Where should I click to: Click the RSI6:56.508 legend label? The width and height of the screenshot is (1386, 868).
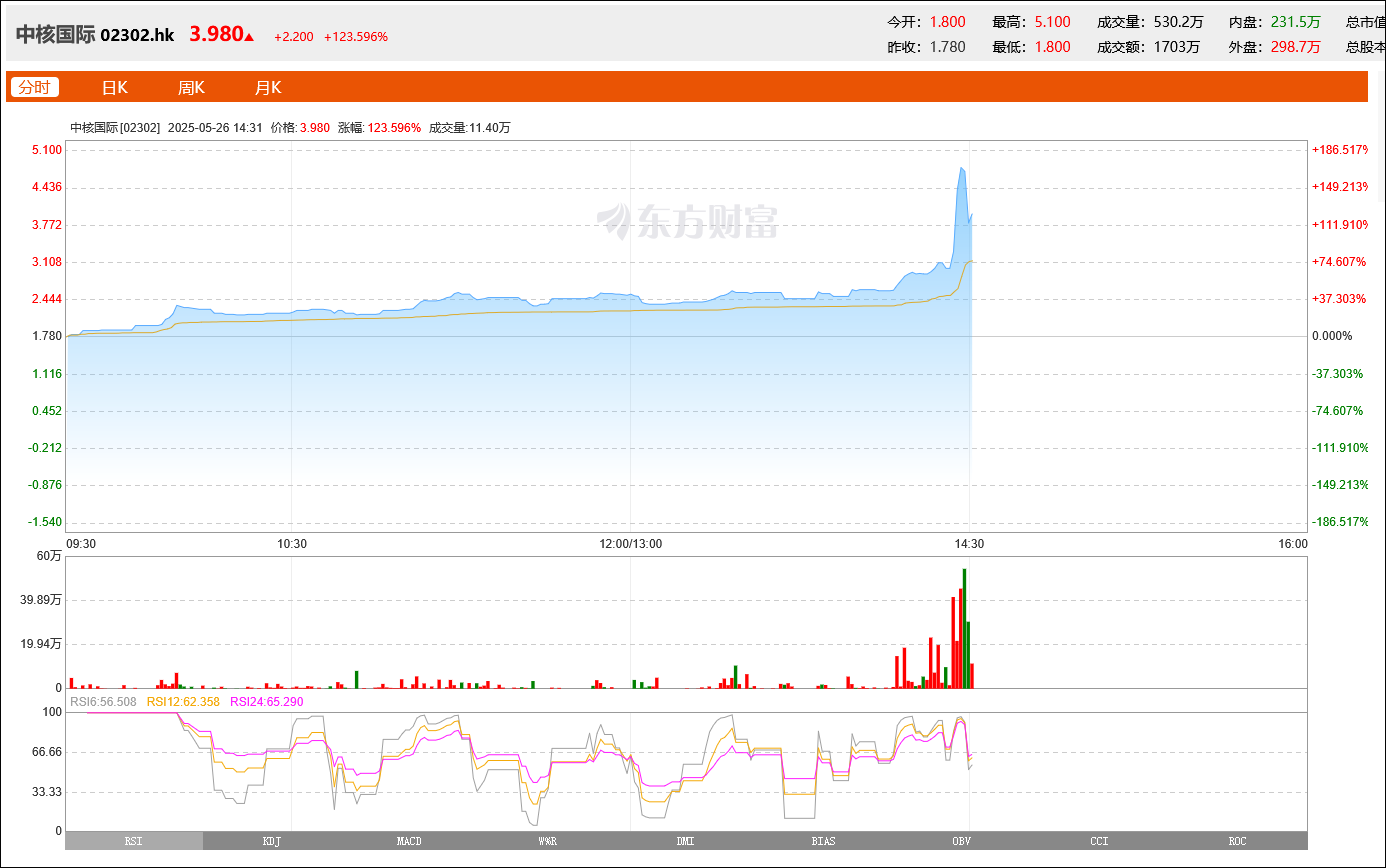click(103, 702)
